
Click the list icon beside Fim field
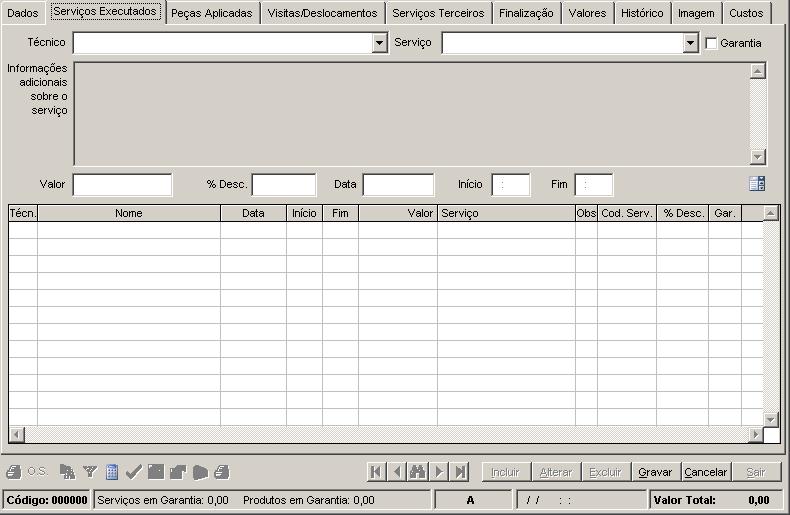(757, 184)
